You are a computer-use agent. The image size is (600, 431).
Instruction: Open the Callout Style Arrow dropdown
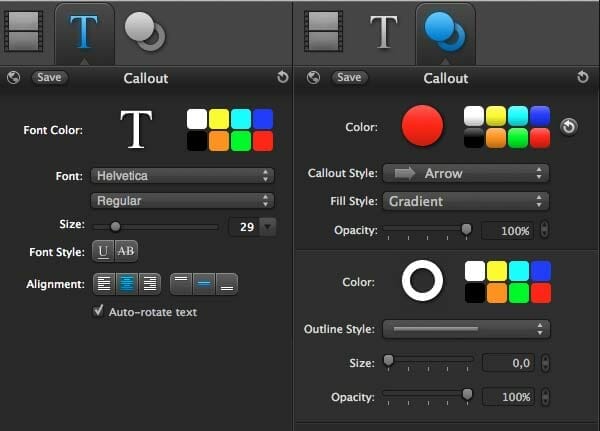click(466, 173)
